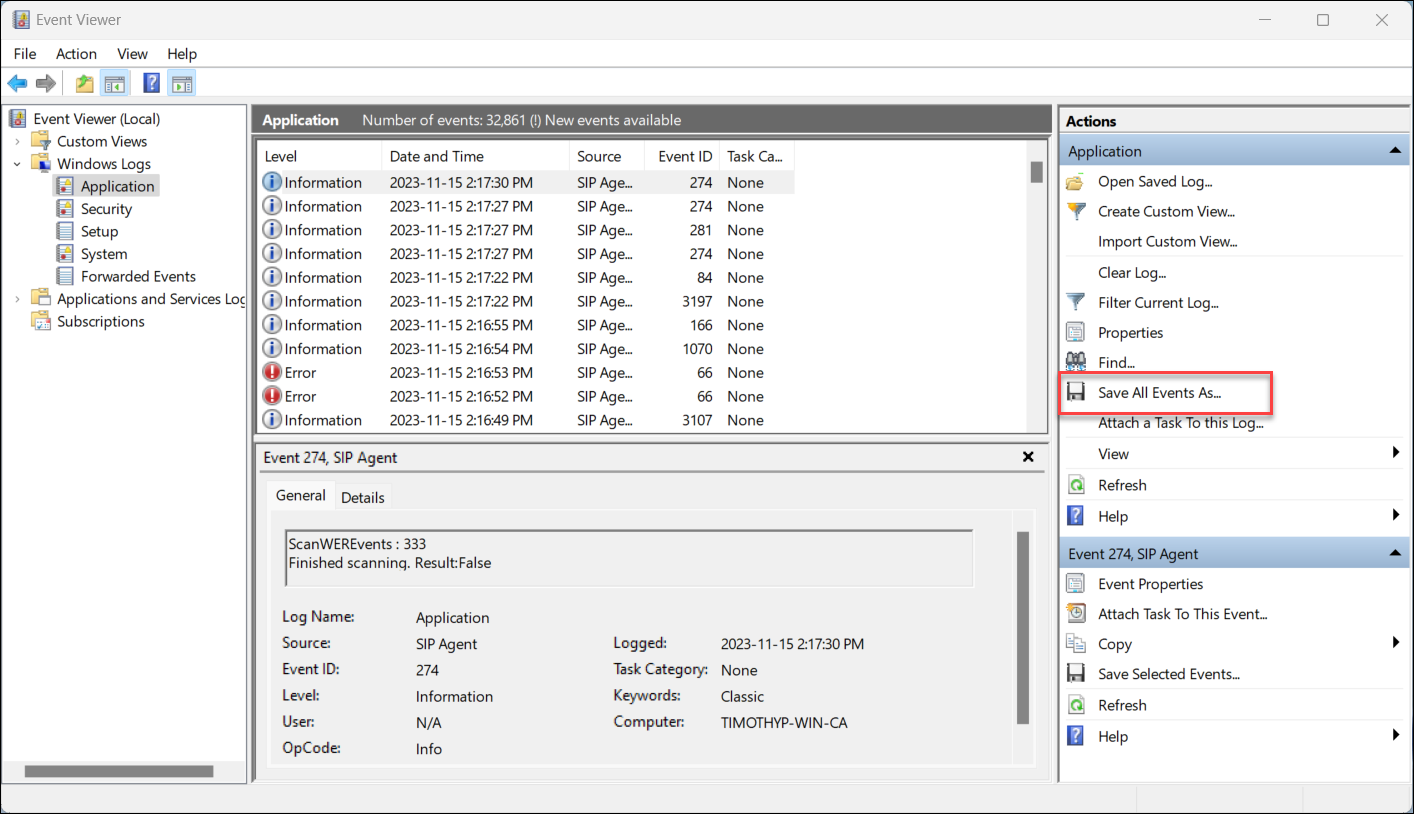
Task: Sort by the Date and Time column header
Action: pyautogui.click(x=476, y=156)
